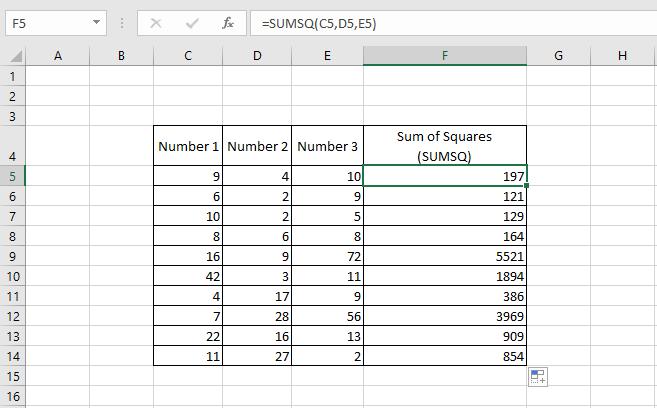
Task: Select row 4 header
Action: pos(13,145)
